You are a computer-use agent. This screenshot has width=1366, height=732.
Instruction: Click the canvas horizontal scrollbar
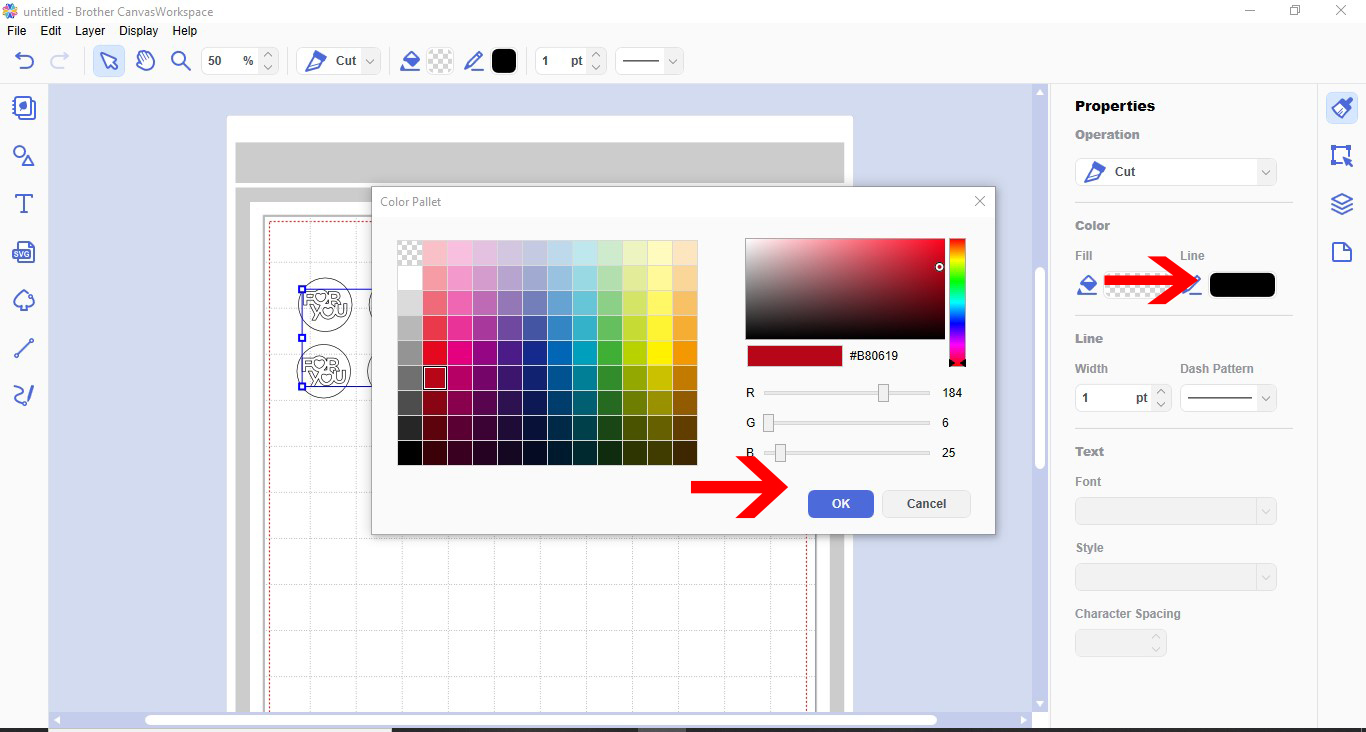[x=541, y=720]
